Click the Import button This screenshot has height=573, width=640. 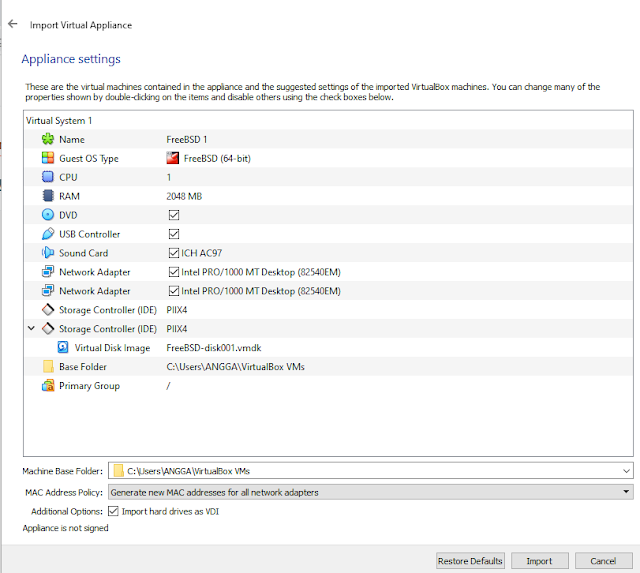tap(539, 561)
